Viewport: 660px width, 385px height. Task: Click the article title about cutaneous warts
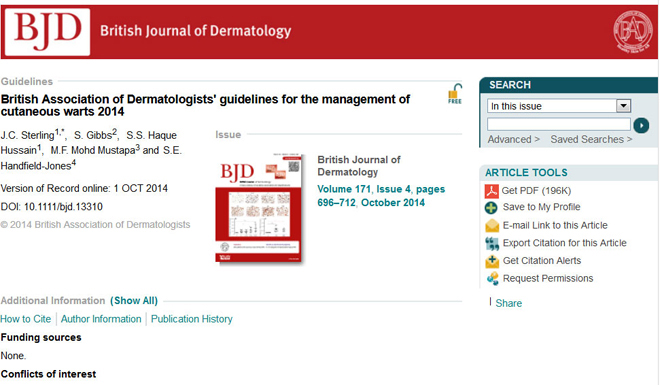coord(205,105)
